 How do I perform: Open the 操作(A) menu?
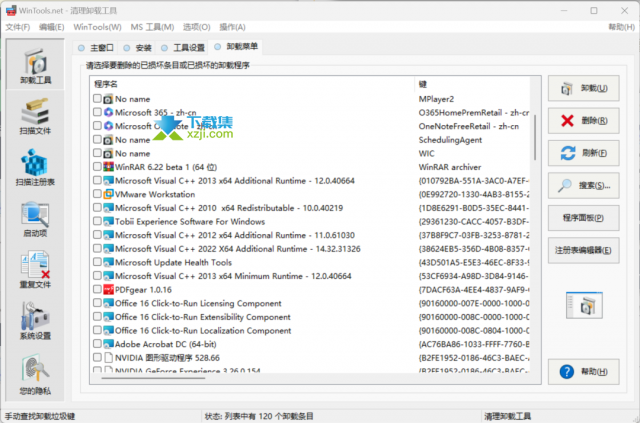232,27
